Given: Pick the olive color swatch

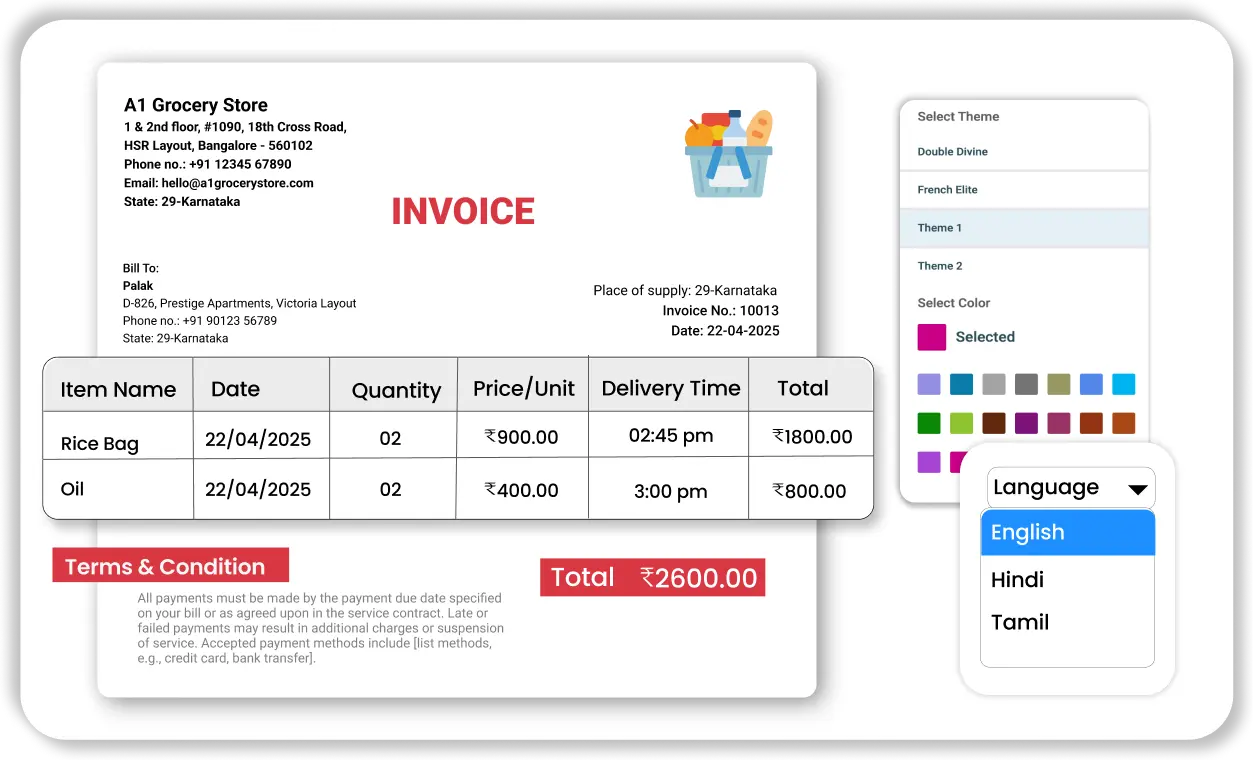Looking at the screenshot, I should (x=1058, y=384).
